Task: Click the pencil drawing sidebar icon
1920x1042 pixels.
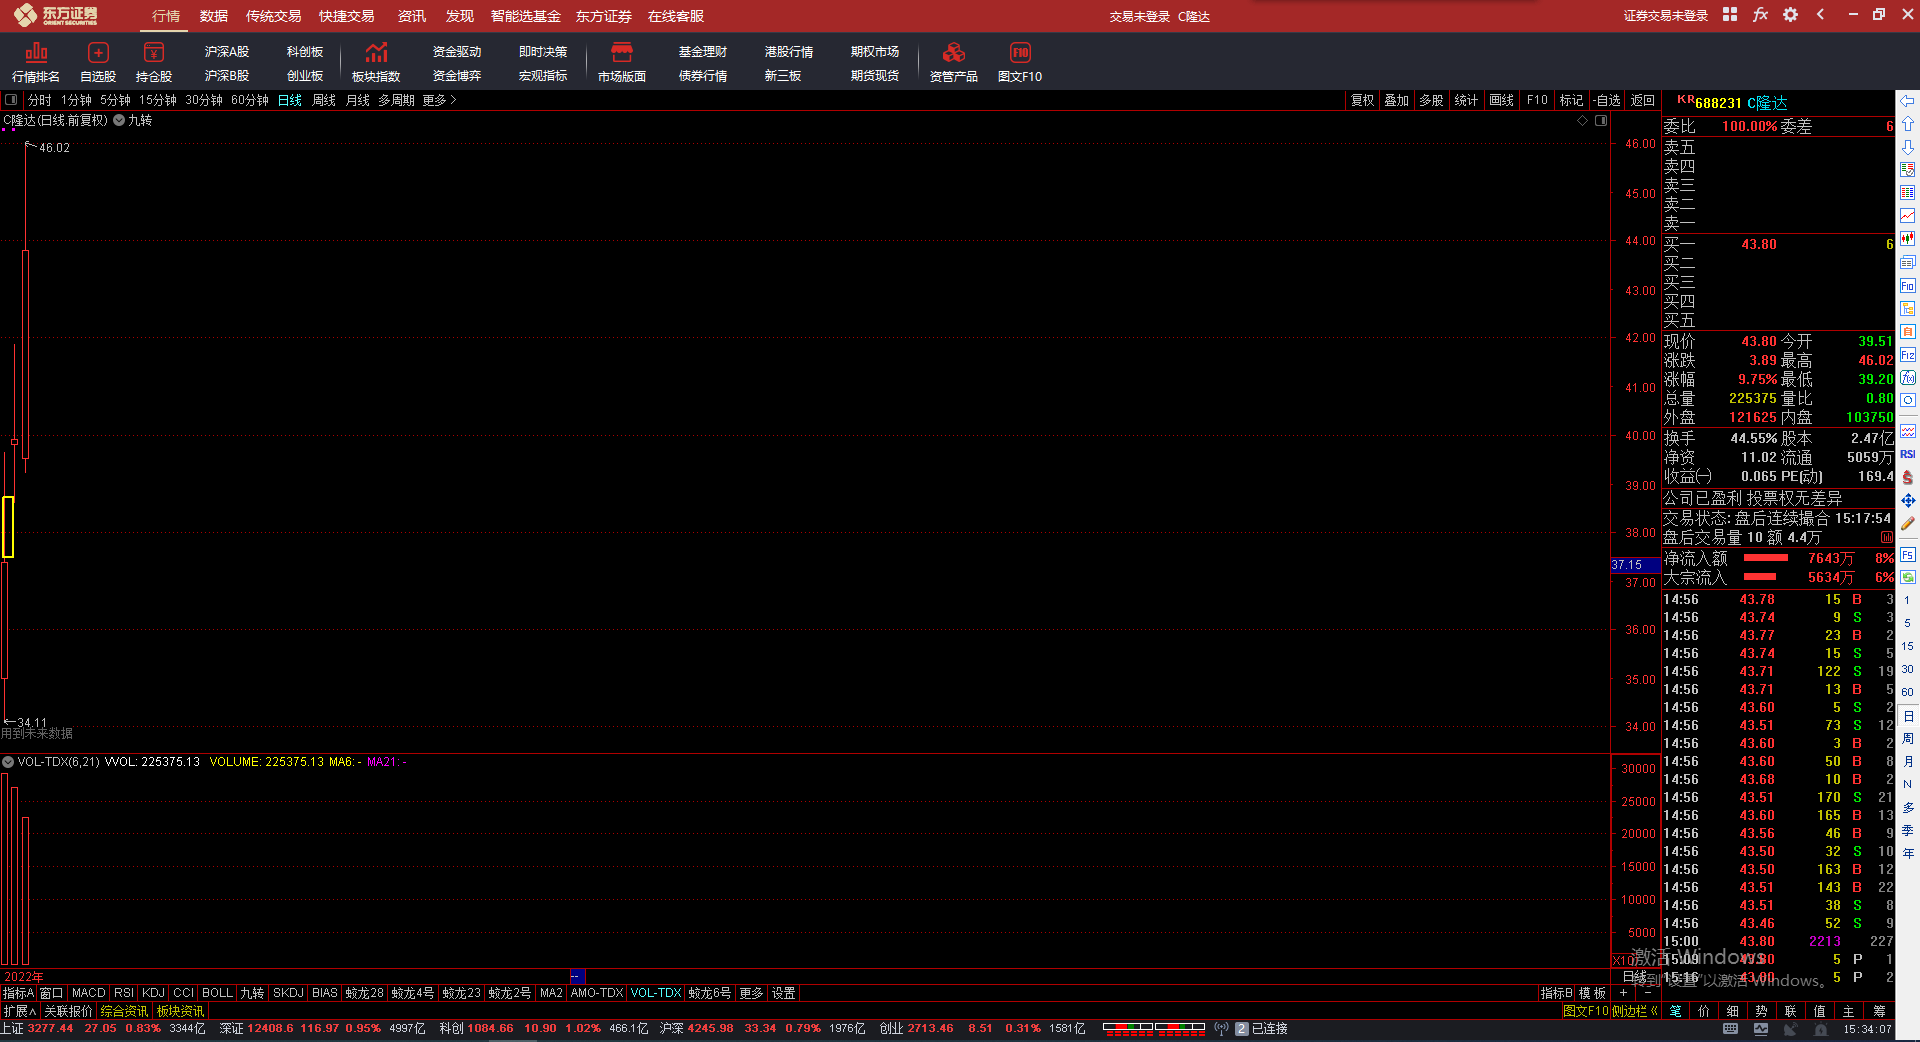Action: point(1908,523)
